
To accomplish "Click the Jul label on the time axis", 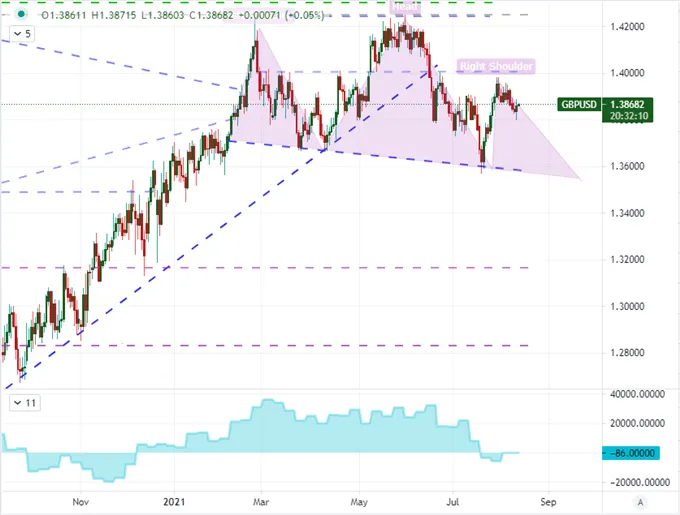I will [x=453, y=502].
